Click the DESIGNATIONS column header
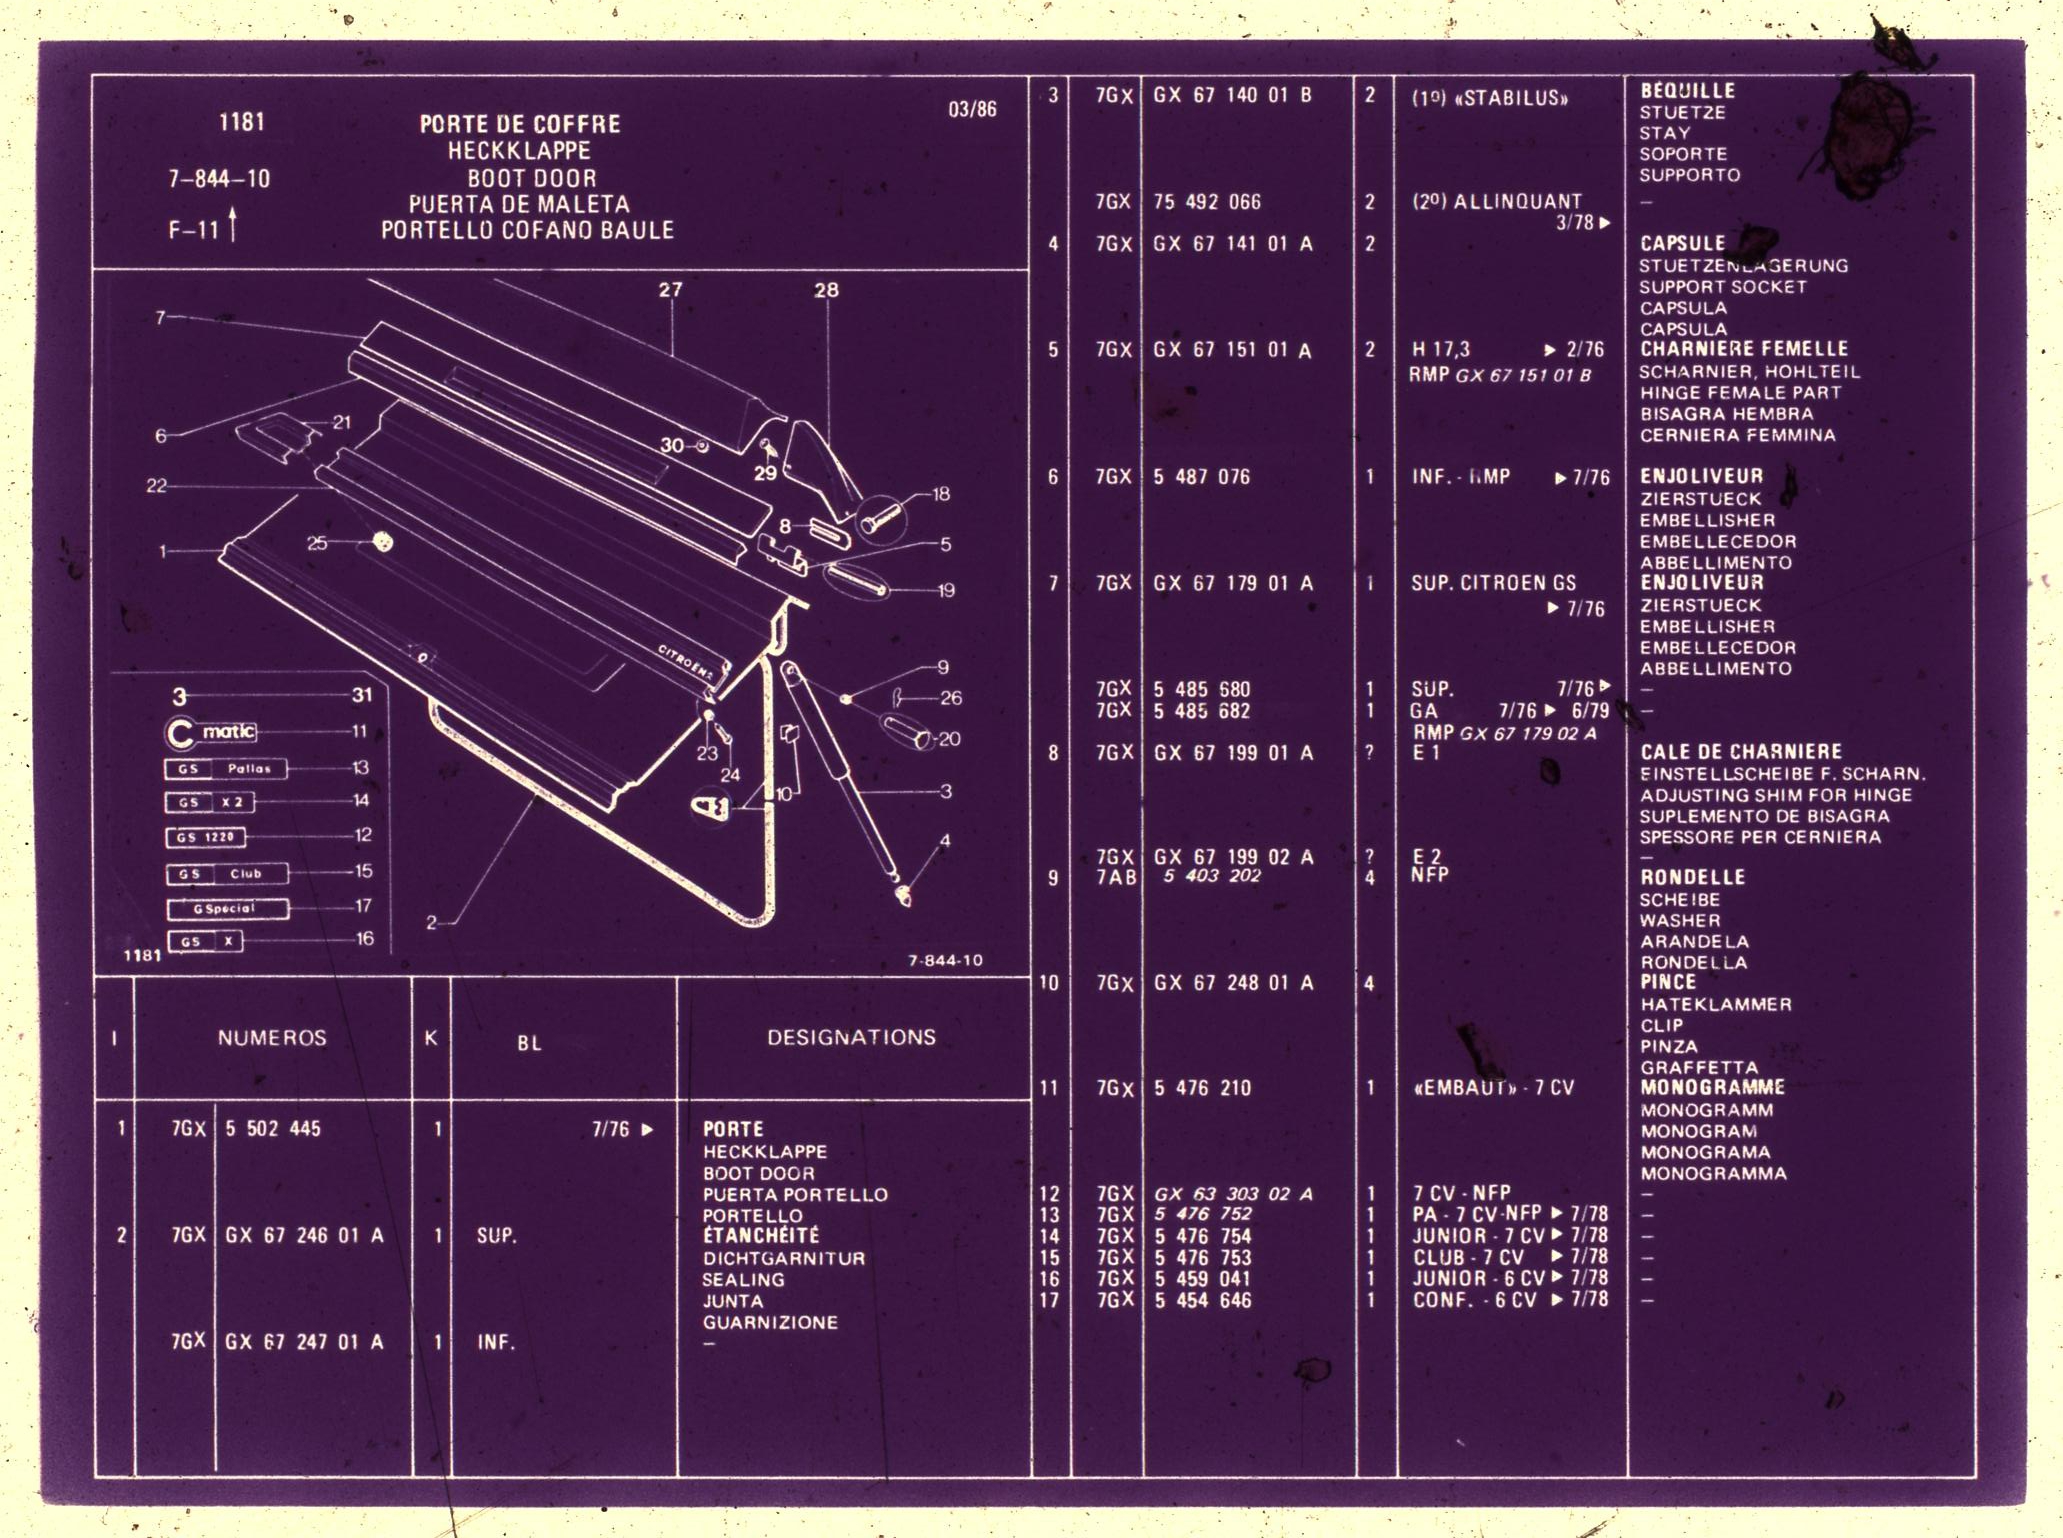Image resolution: width=2063 pixels, height=1538 pixels. click(851, 1038)
